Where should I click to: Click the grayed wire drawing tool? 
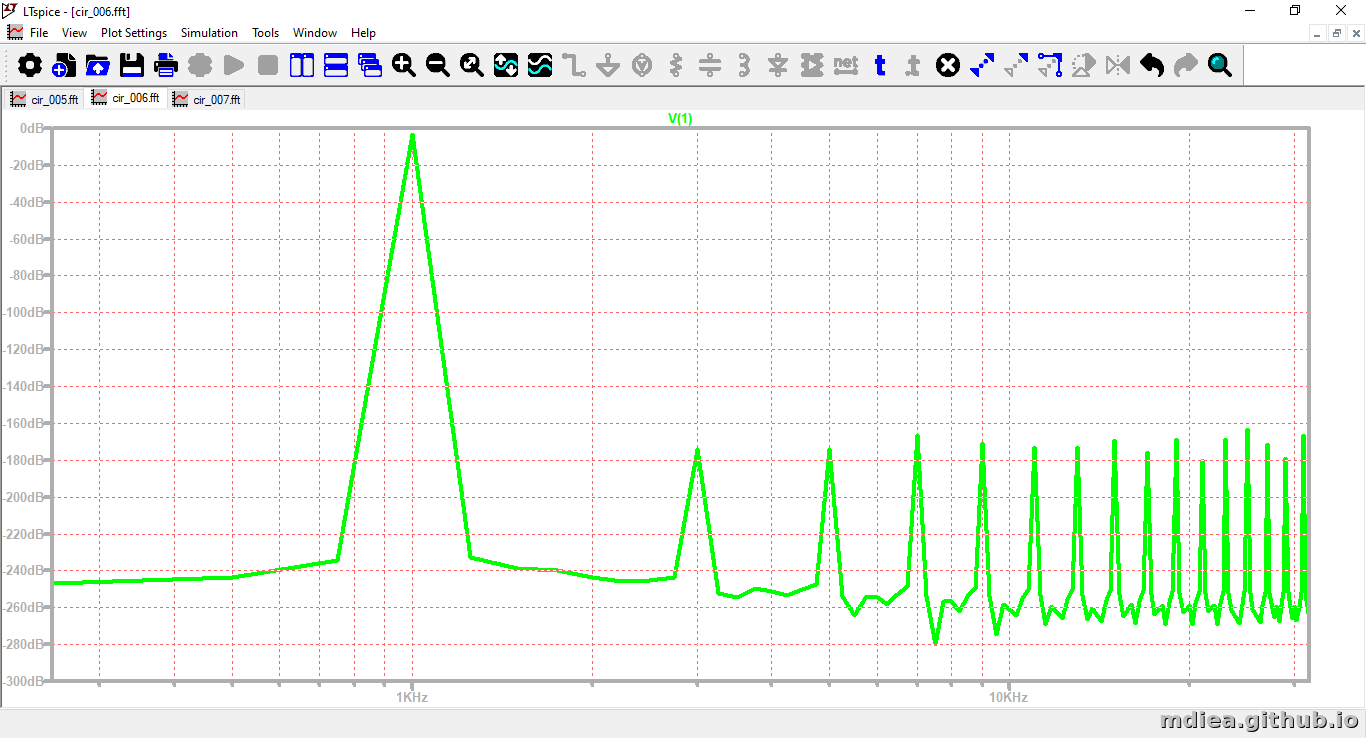pos(574,66)
